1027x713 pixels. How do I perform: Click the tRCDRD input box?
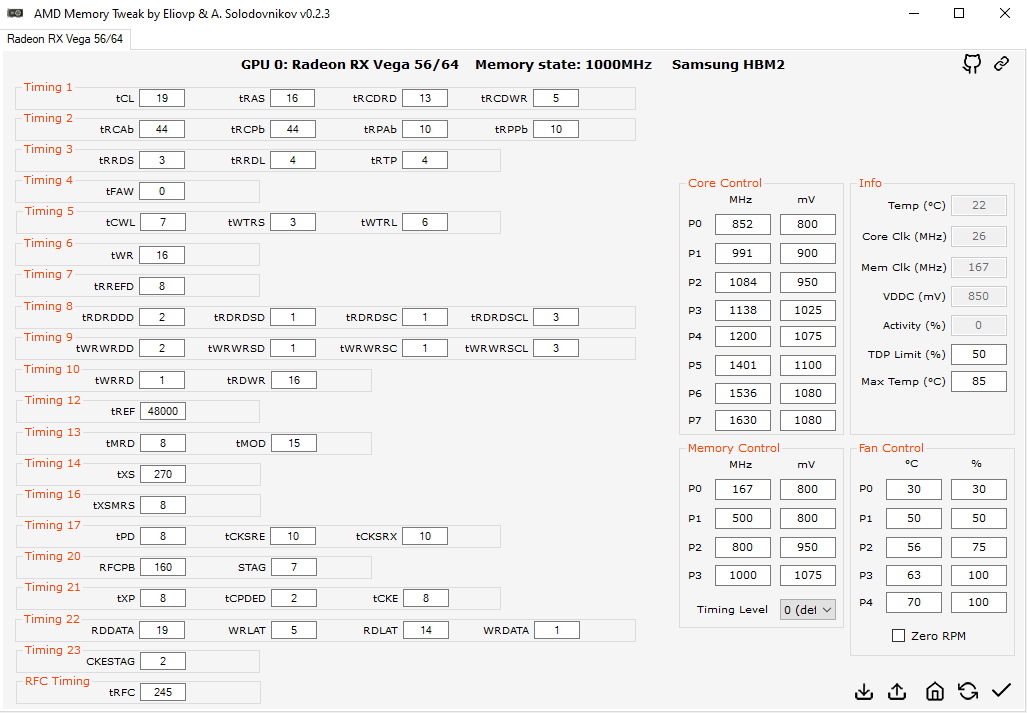tap(425, 98)
